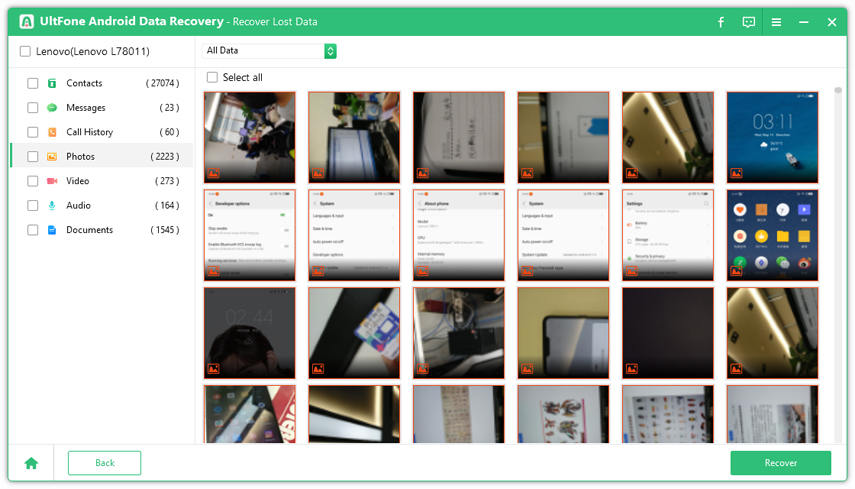Enable the Select all checkbox
The height and width of the screenshot is (489, 855).
[x=212, y=77]
